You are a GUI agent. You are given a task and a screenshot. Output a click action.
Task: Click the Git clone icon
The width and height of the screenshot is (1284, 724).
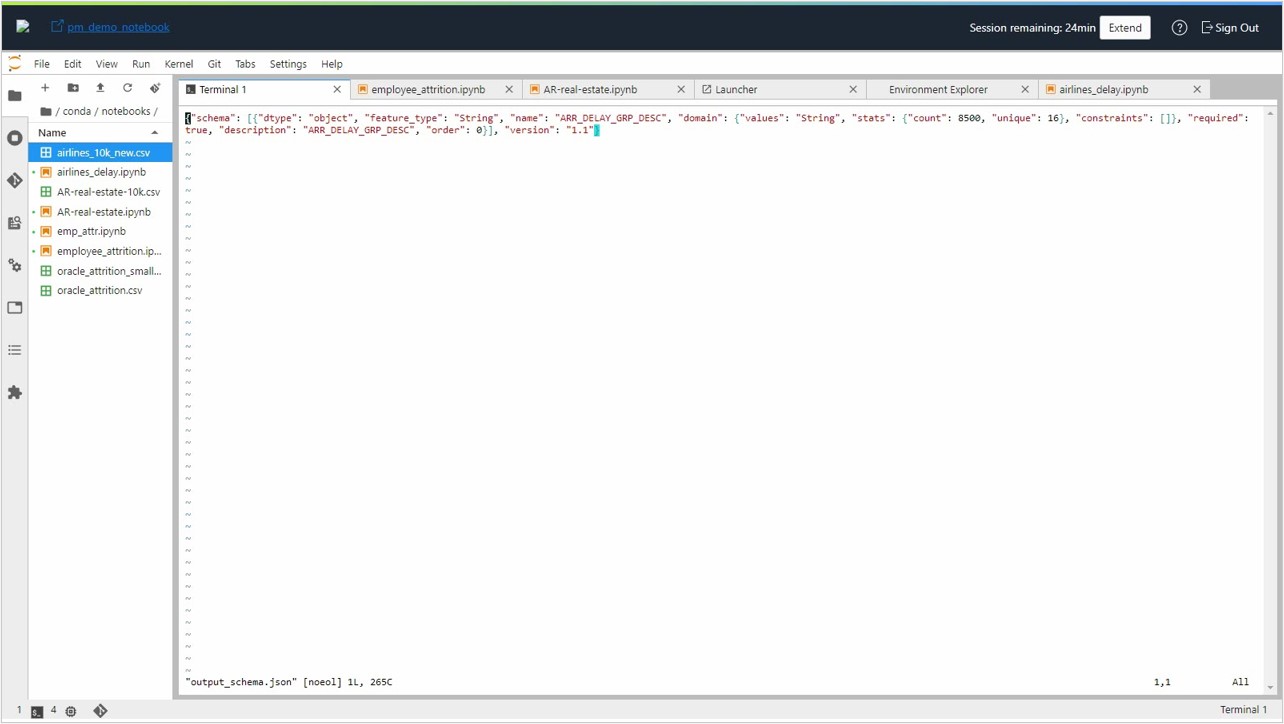click(155, 88)
